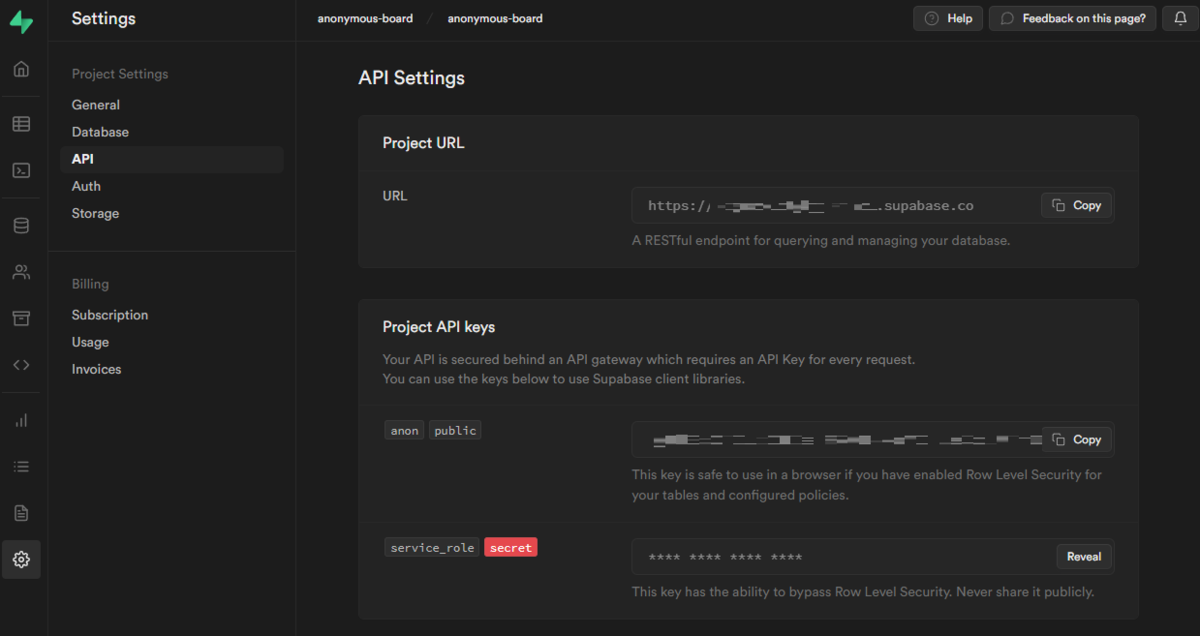1200x636 pixels.
Task: Open the notifications bell icon
Action: pos(1181,18)
